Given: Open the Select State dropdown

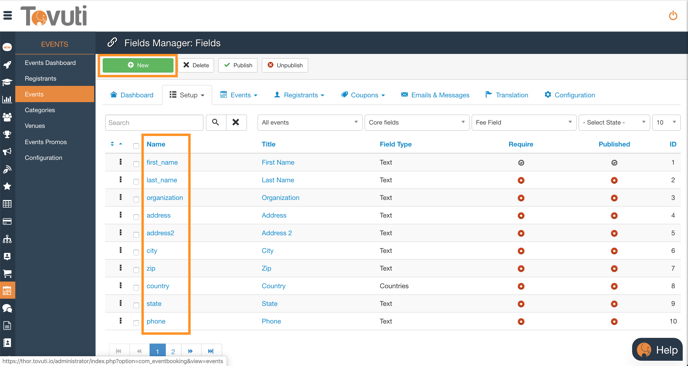Looking at the screenshot, I should (x=614, y=122).
